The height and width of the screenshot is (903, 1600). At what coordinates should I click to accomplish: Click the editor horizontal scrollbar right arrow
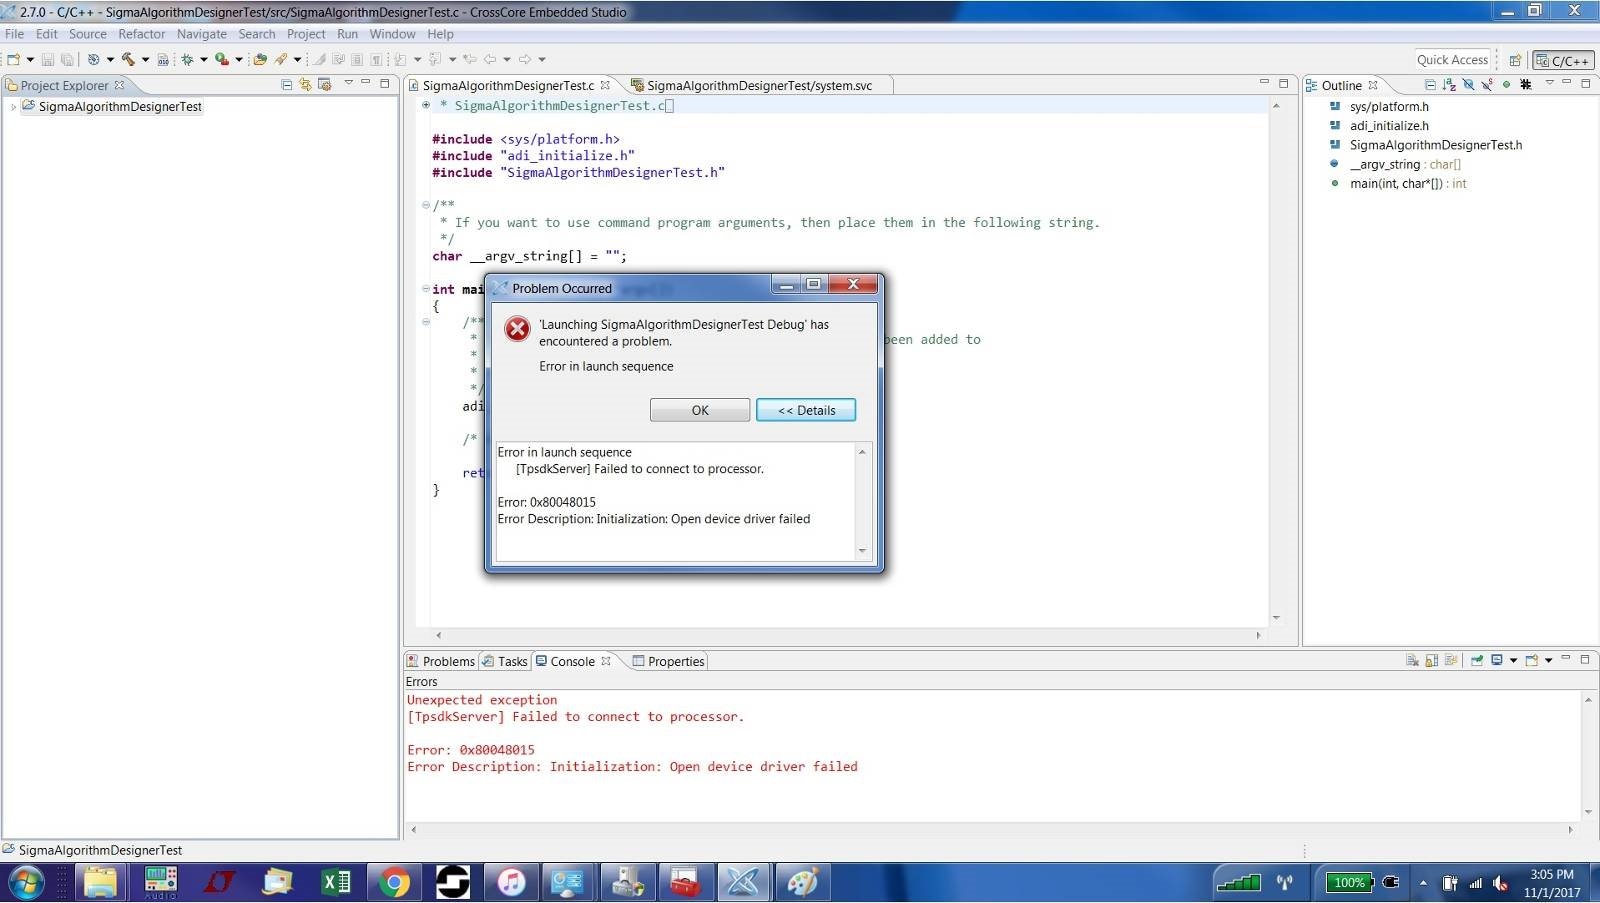tap(1258, 635)
